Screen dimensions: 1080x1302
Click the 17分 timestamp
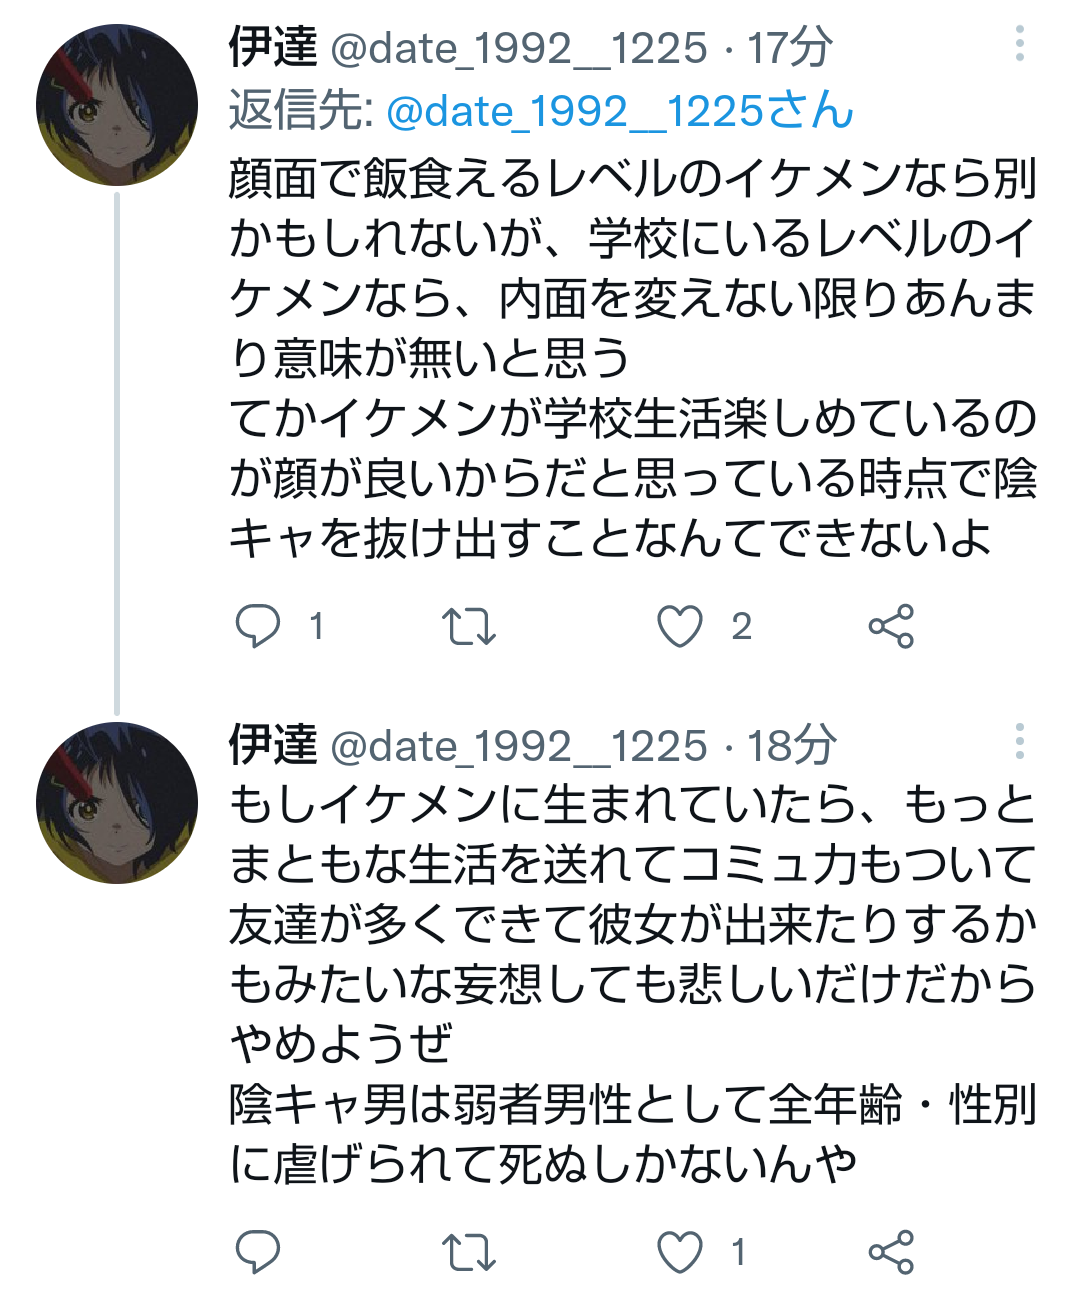790,47
